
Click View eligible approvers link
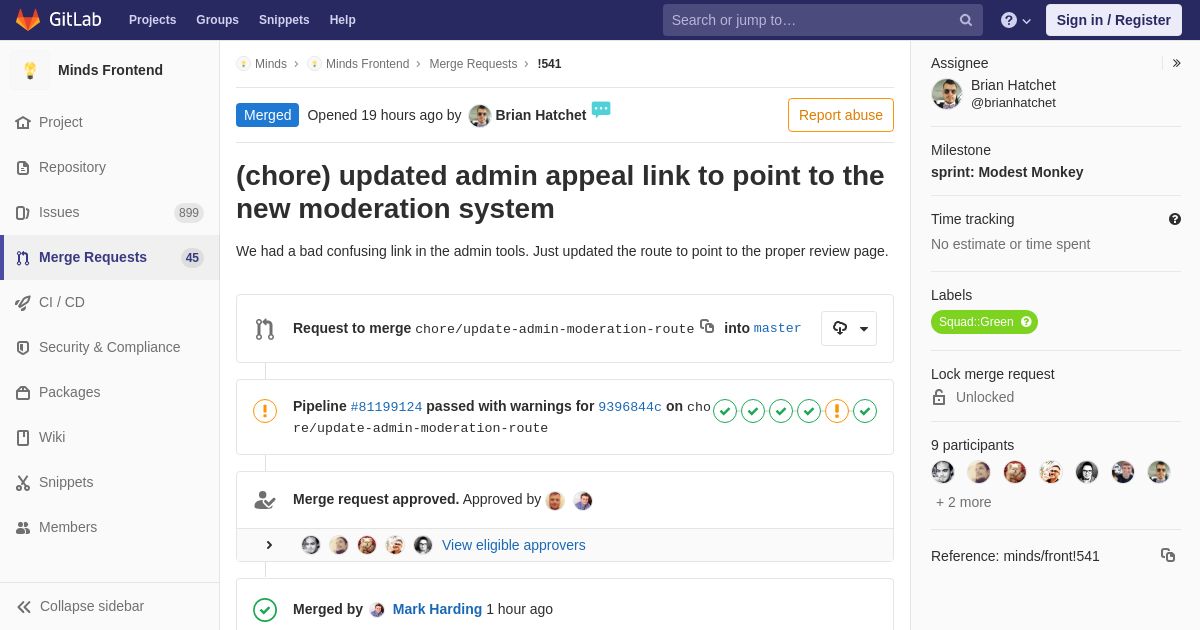tap(514, 545)
